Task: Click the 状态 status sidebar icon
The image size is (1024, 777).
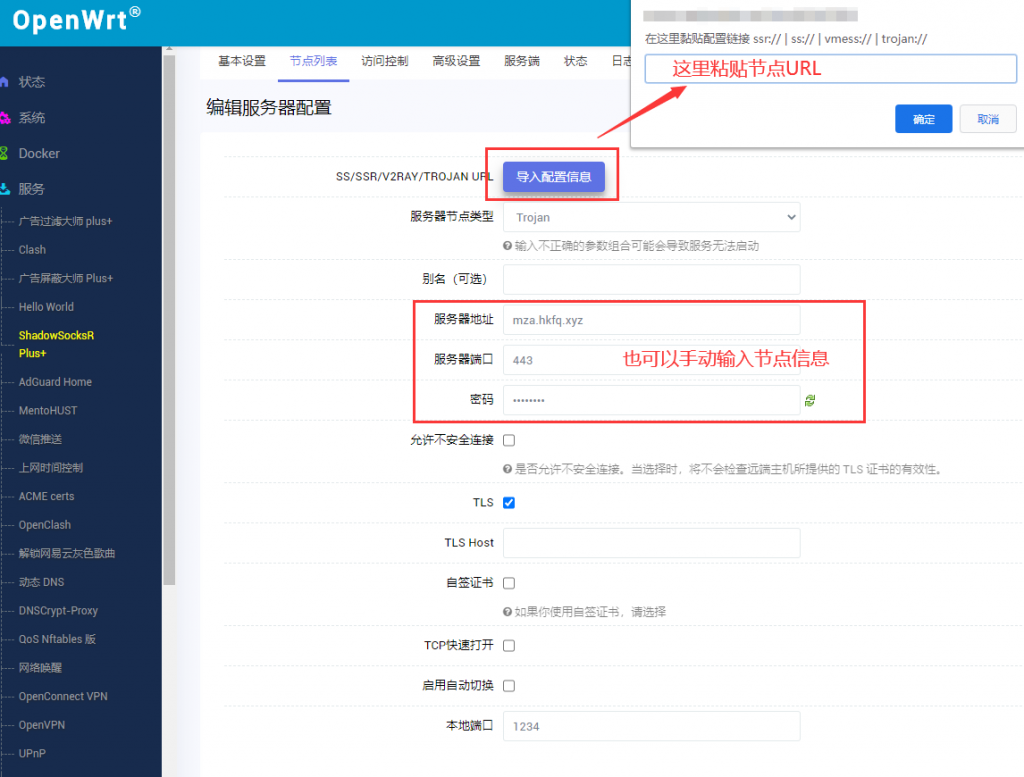Action: coord(5,82)
